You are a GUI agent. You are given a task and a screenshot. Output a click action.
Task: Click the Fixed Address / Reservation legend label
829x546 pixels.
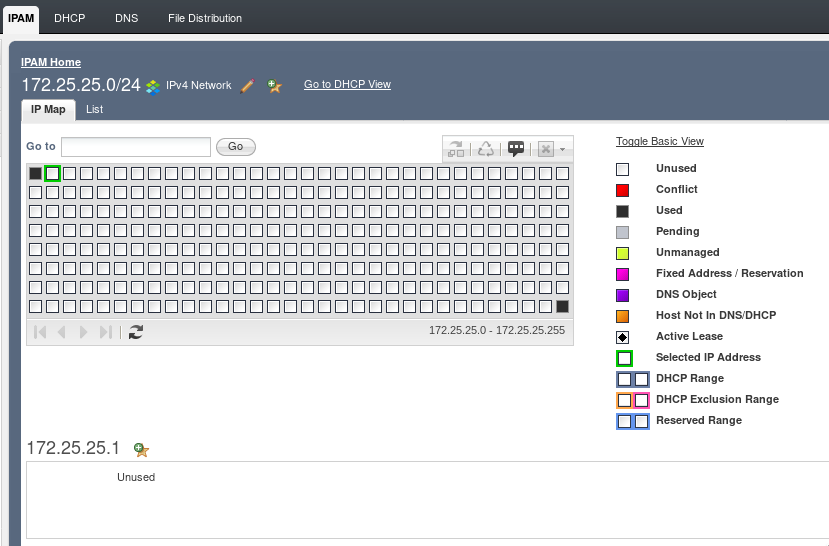[x=730, y=273]
